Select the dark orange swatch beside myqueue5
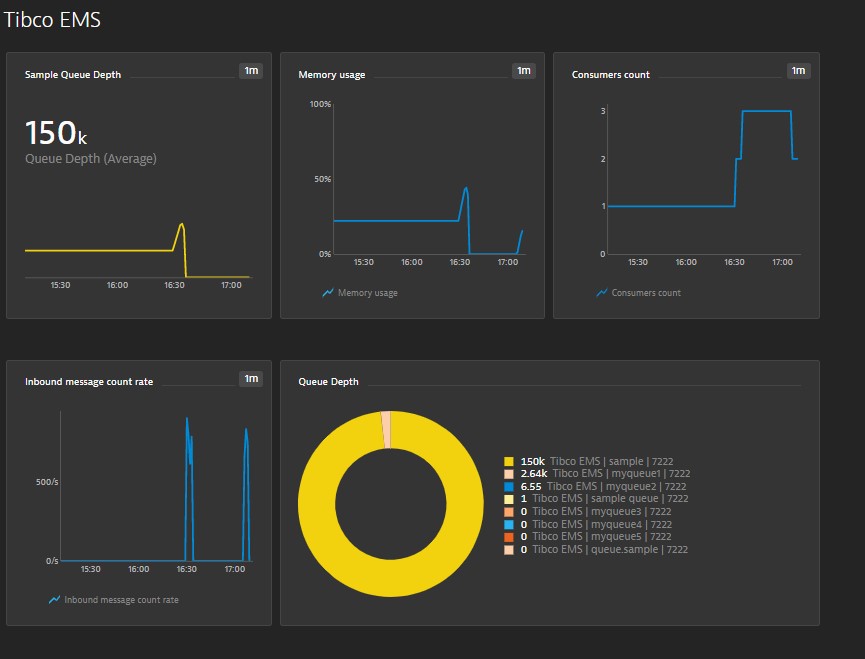 [509, 537]
